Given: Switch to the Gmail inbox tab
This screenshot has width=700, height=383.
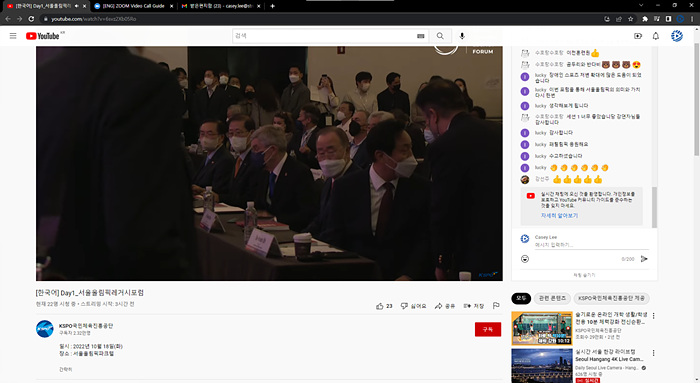Looking at the screenshot, I should point(221,6).
